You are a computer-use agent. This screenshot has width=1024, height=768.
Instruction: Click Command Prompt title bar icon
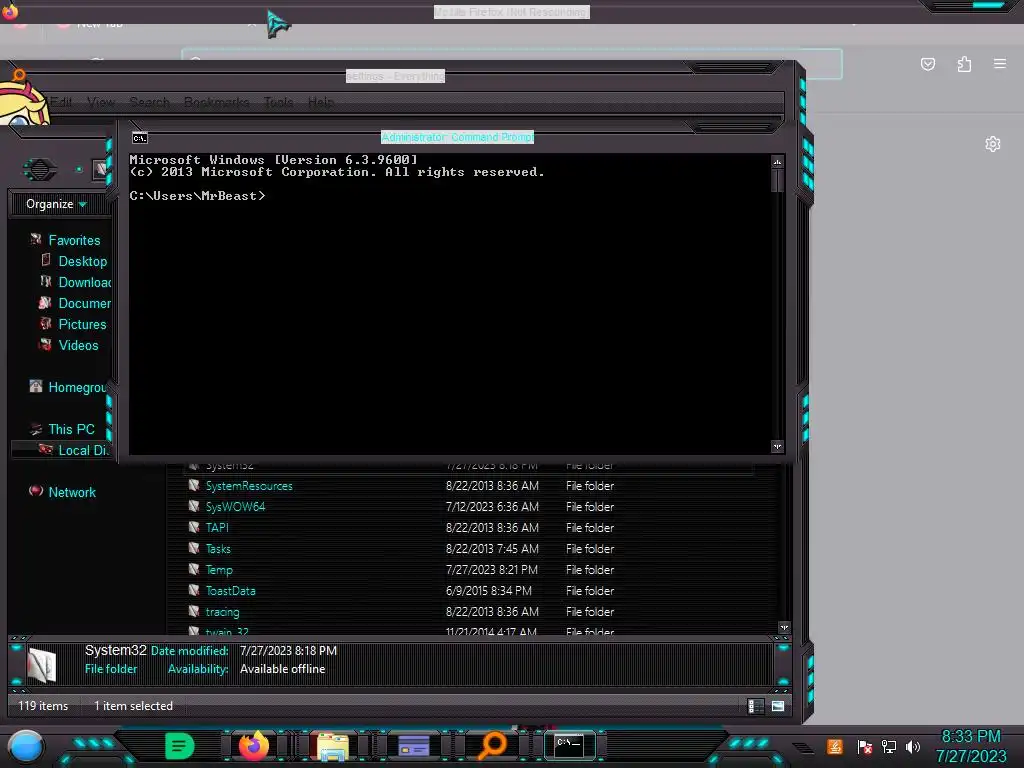[x=140, y=138]
